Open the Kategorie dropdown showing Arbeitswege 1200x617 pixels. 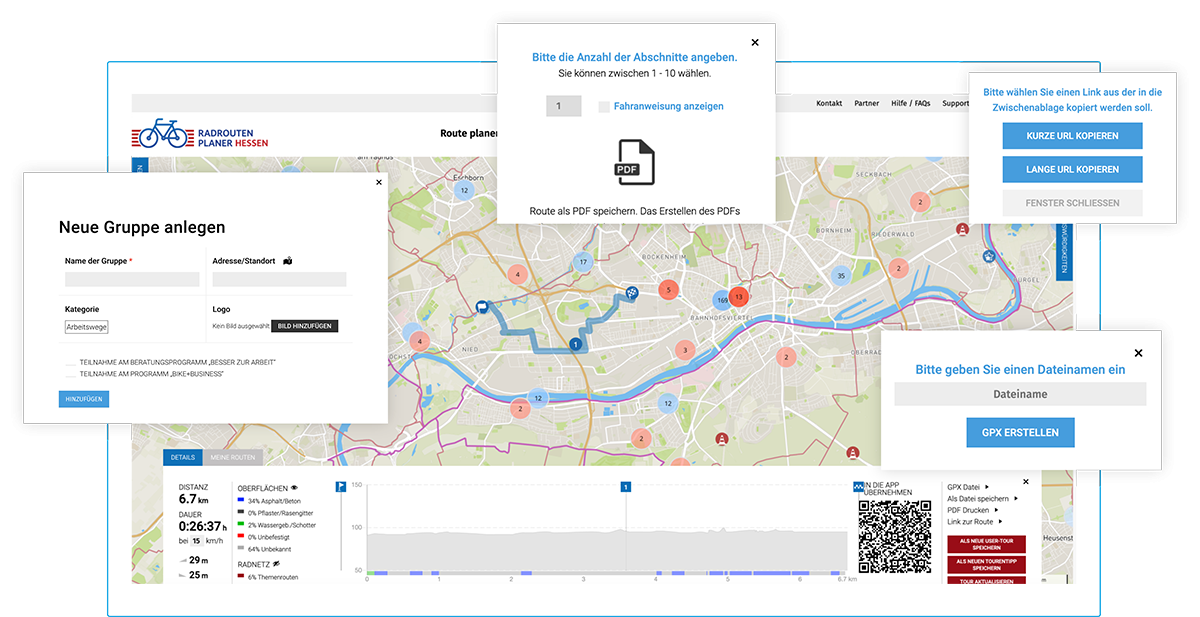coord(87,327)
